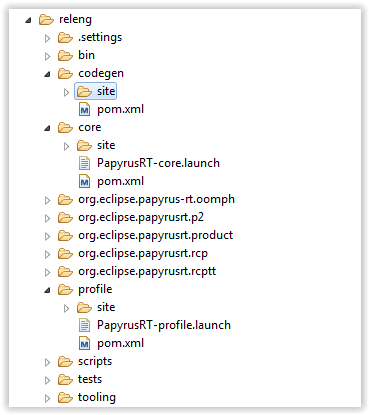Expand org.eclipse.papyrusrt.p2 folder arrow
The height and width of the screenshot is (415, 369).
coord(47,218)
